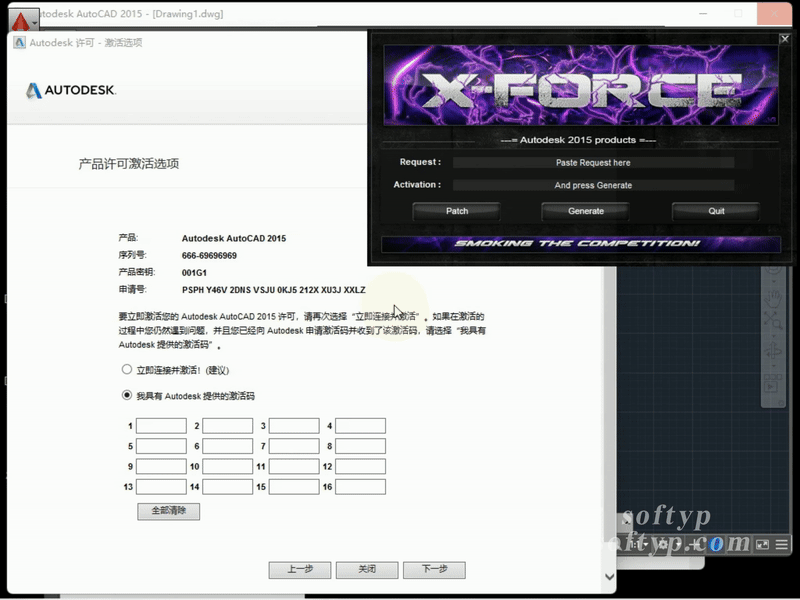Screen dimensions: 800x600
Task: Click activation code box 12
Action: (x=360, y=466)
